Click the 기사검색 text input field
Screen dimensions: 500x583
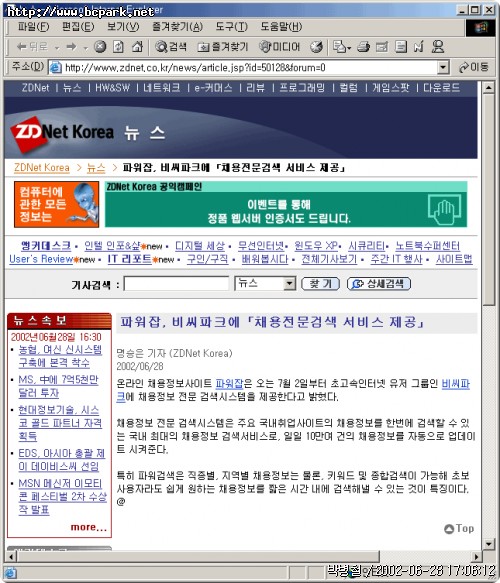(176, 284)
